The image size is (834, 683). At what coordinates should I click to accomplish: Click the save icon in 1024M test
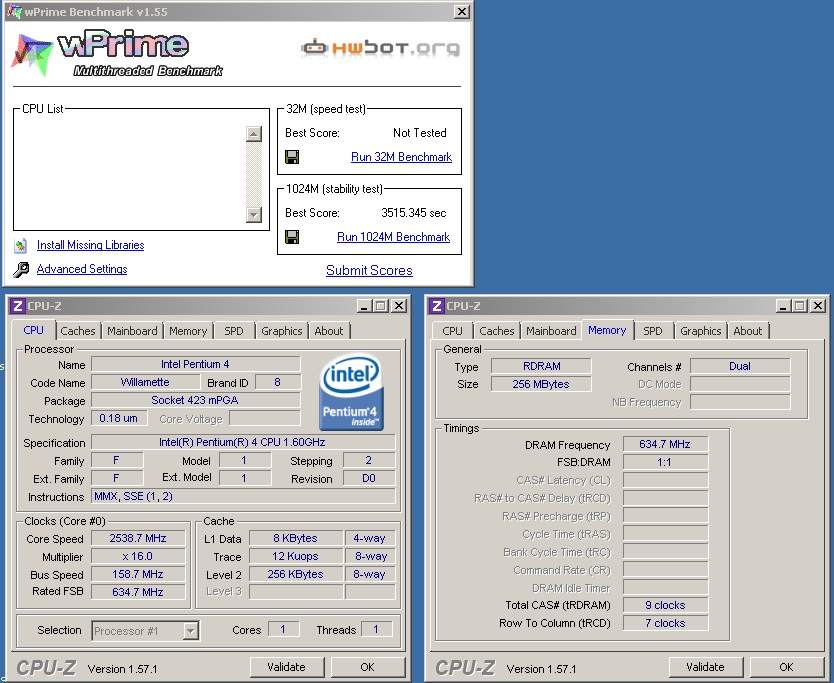pos(292,237)
